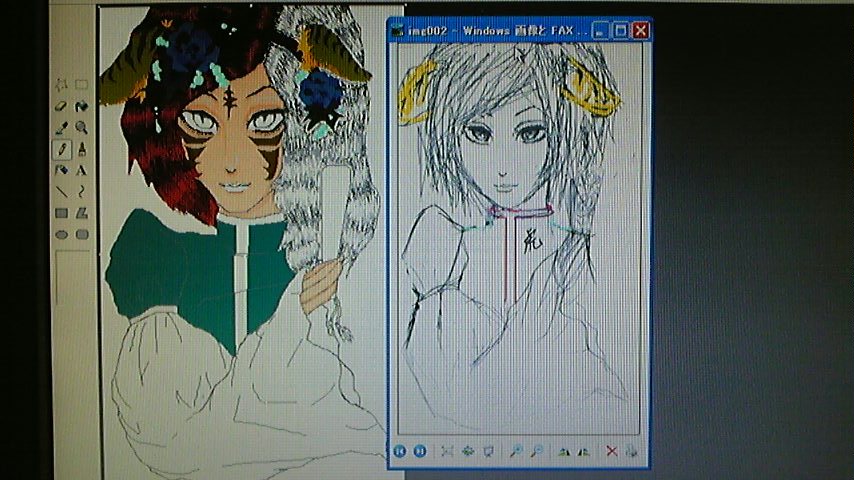Image resolution: width=854 pixels, height=480 pixels.
Task: Select the Rectangle shape tool
Action: pyautogui.click(x=61, y=213)
